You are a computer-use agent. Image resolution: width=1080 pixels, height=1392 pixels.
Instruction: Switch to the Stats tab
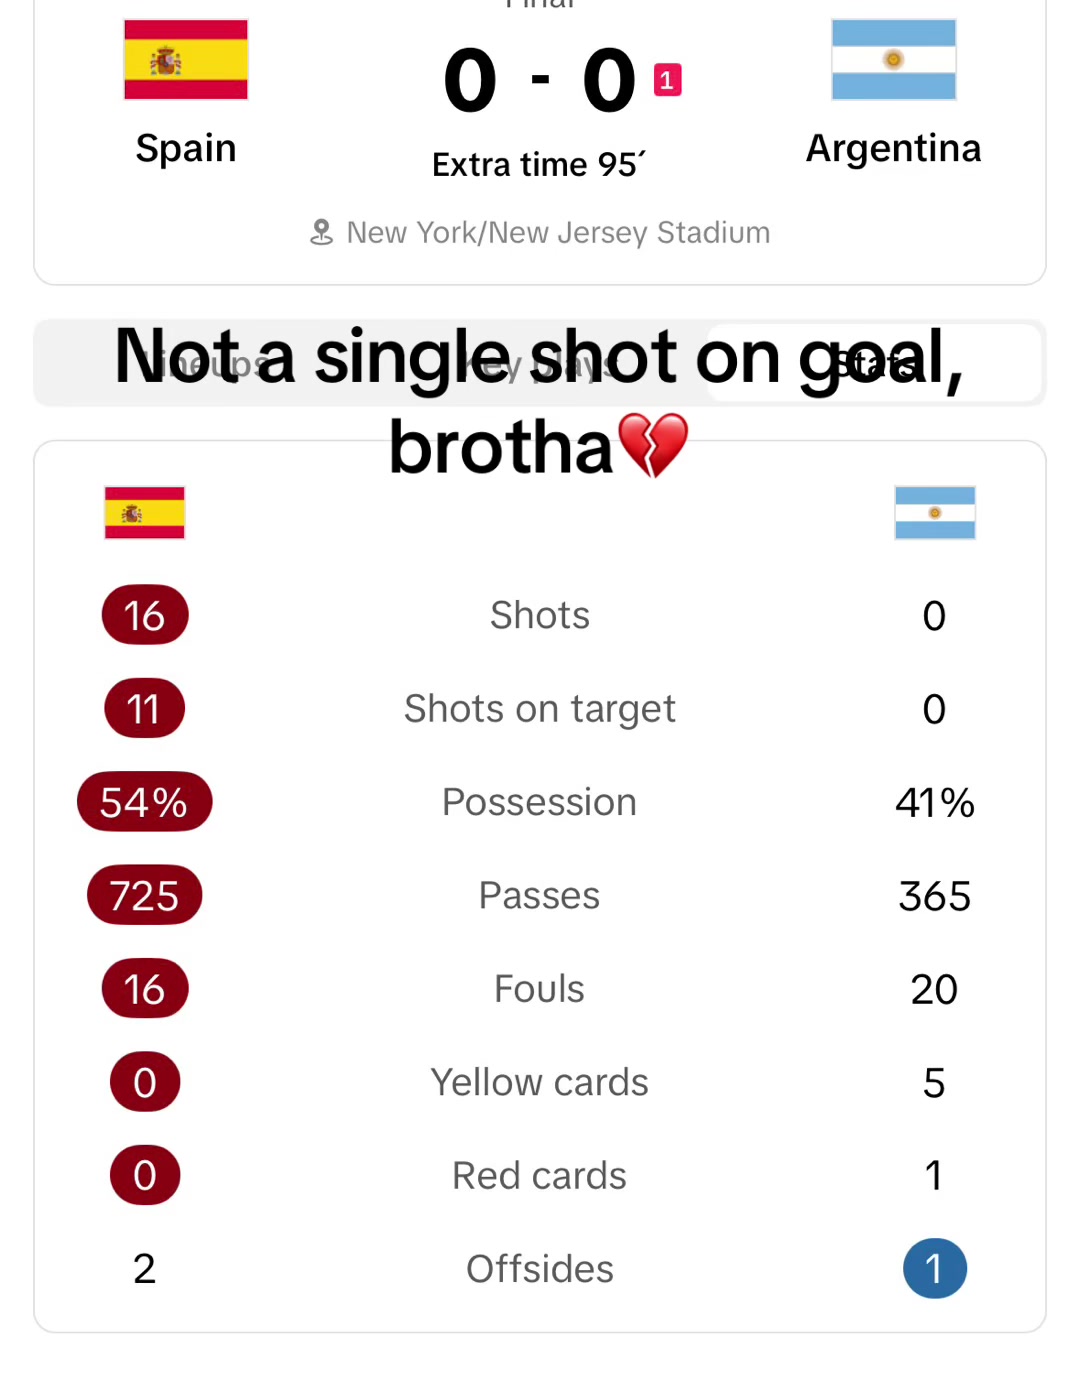(874, 363)
